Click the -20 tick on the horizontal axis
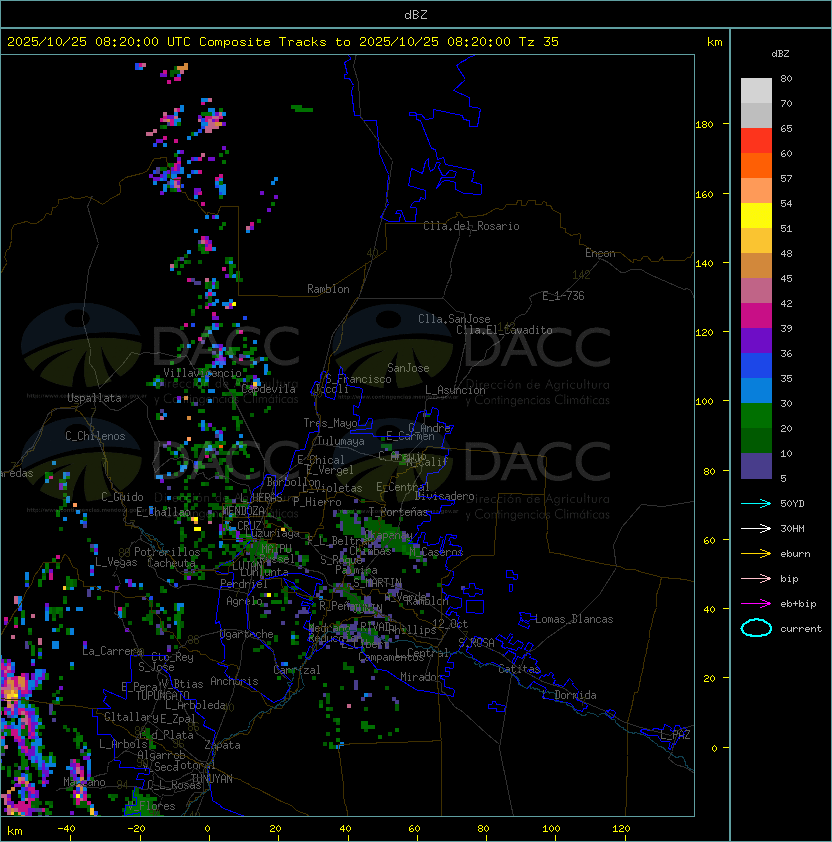Viewport: 832px width, 842px height. [136, 829]
